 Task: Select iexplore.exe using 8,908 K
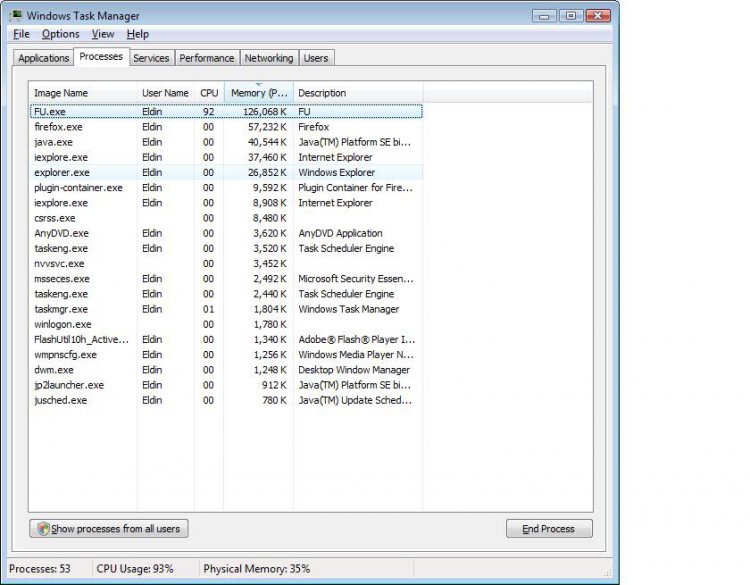[226, 203]
